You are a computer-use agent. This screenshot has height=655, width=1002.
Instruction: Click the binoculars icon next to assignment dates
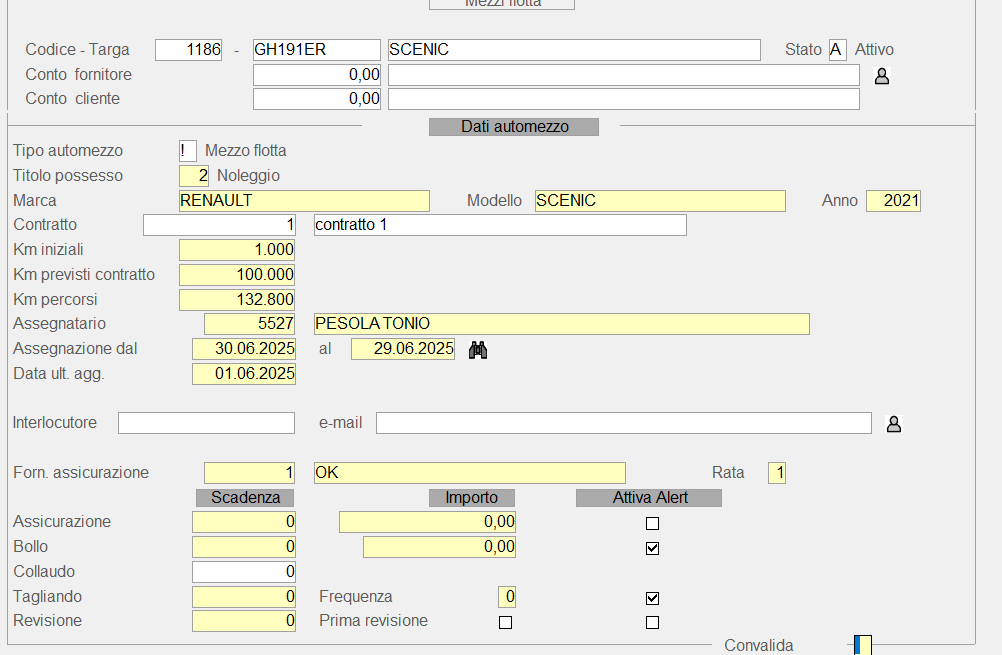478,350
